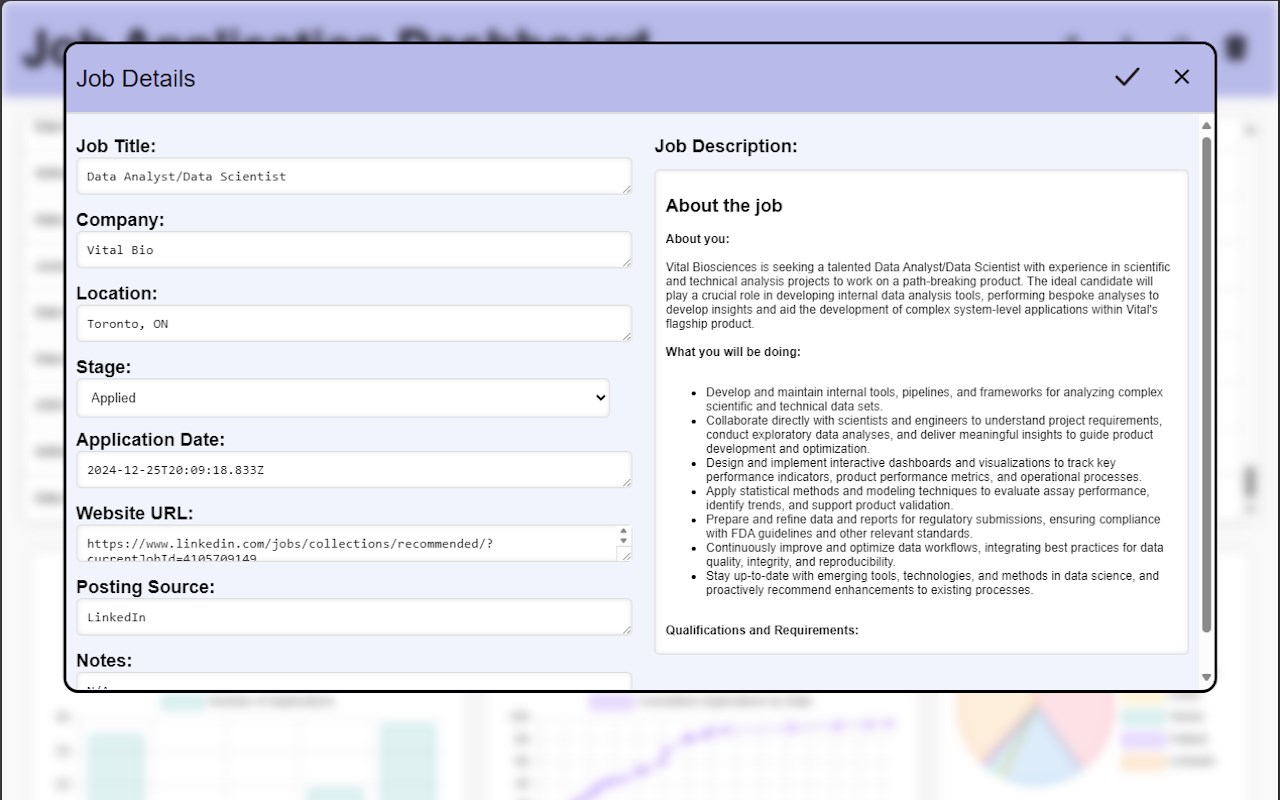The width and height of the screenshot is (1280, 800).
Task: Click the Website URL scroll down arrow
Action: 624,541
